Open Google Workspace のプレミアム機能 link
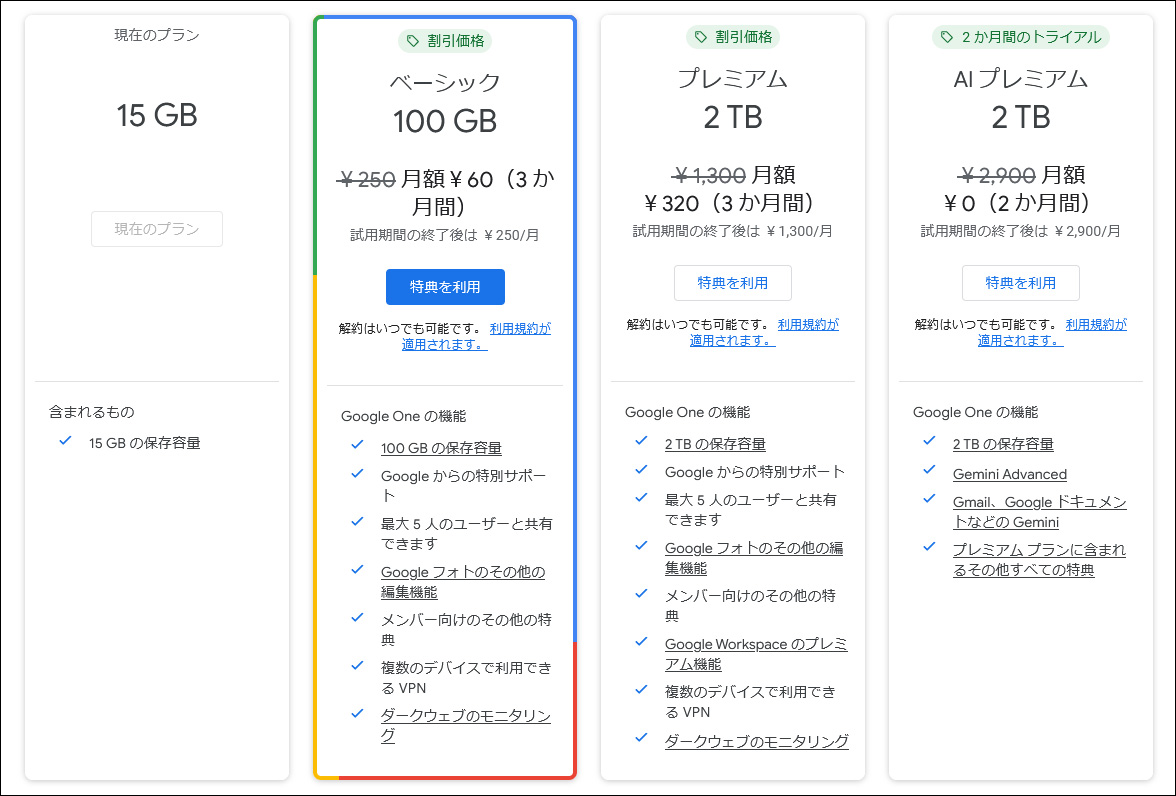This screenshot has height=796, width=1176. pos(756,654)
